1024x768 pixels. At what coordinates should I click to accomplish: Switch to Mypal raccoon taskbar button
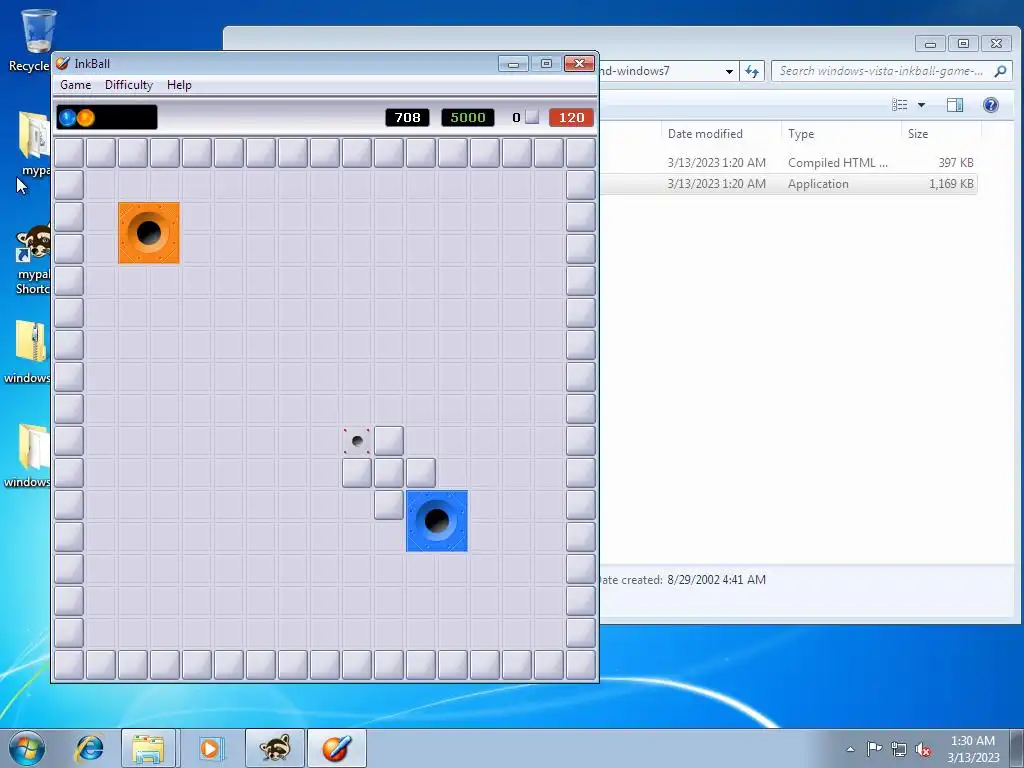click(x=274, y=748)
